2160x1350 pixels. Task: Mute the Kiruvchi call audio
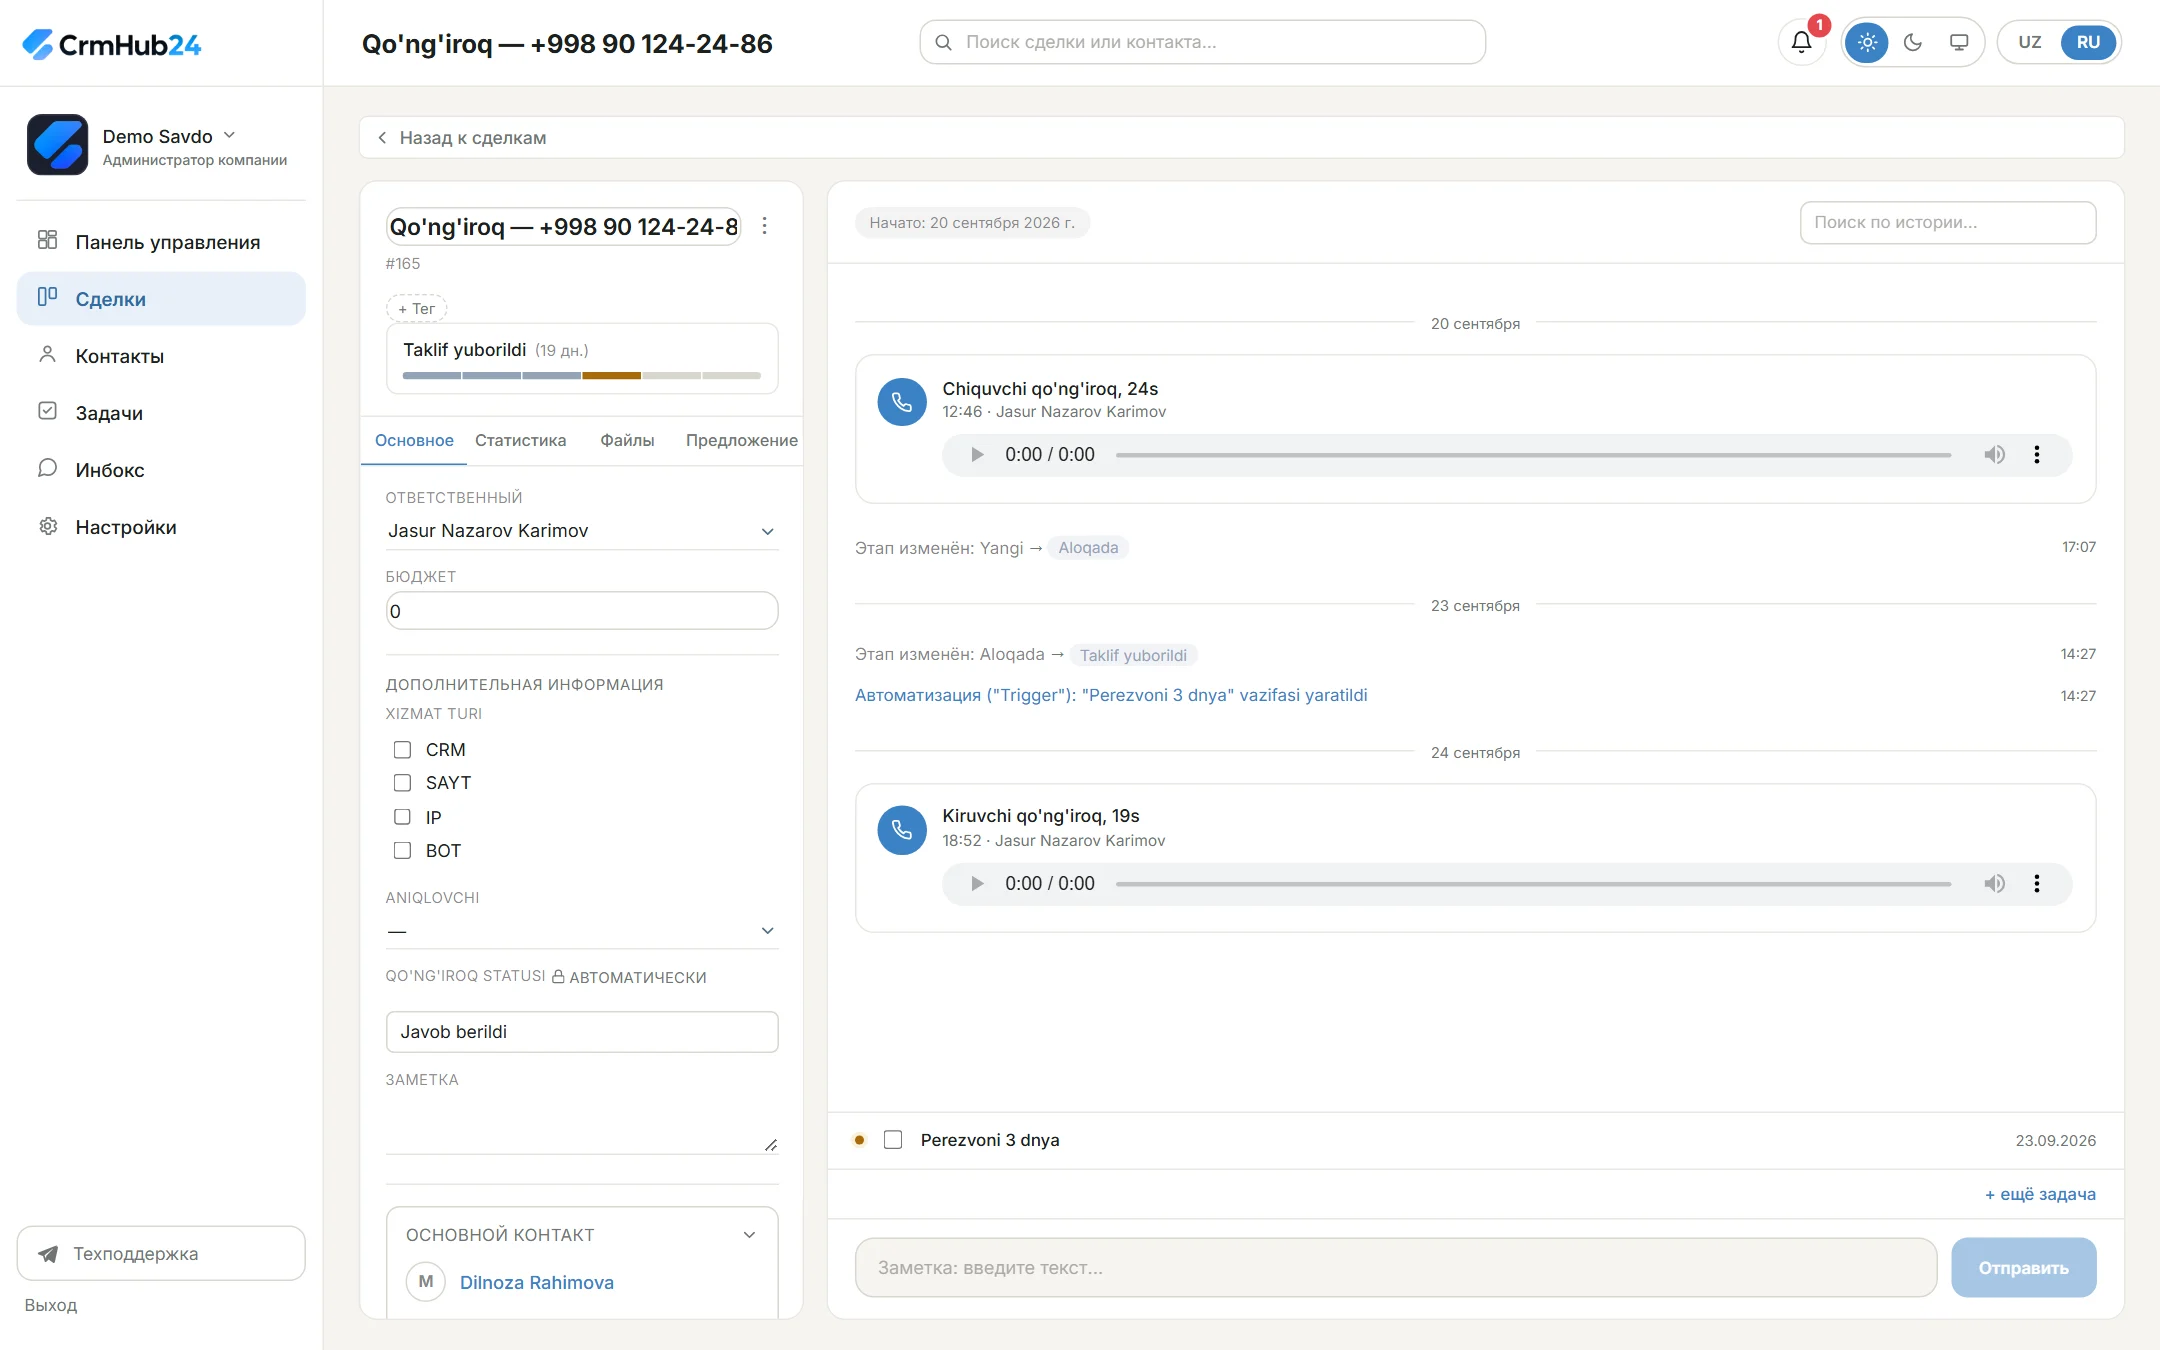coord(1995,884)
